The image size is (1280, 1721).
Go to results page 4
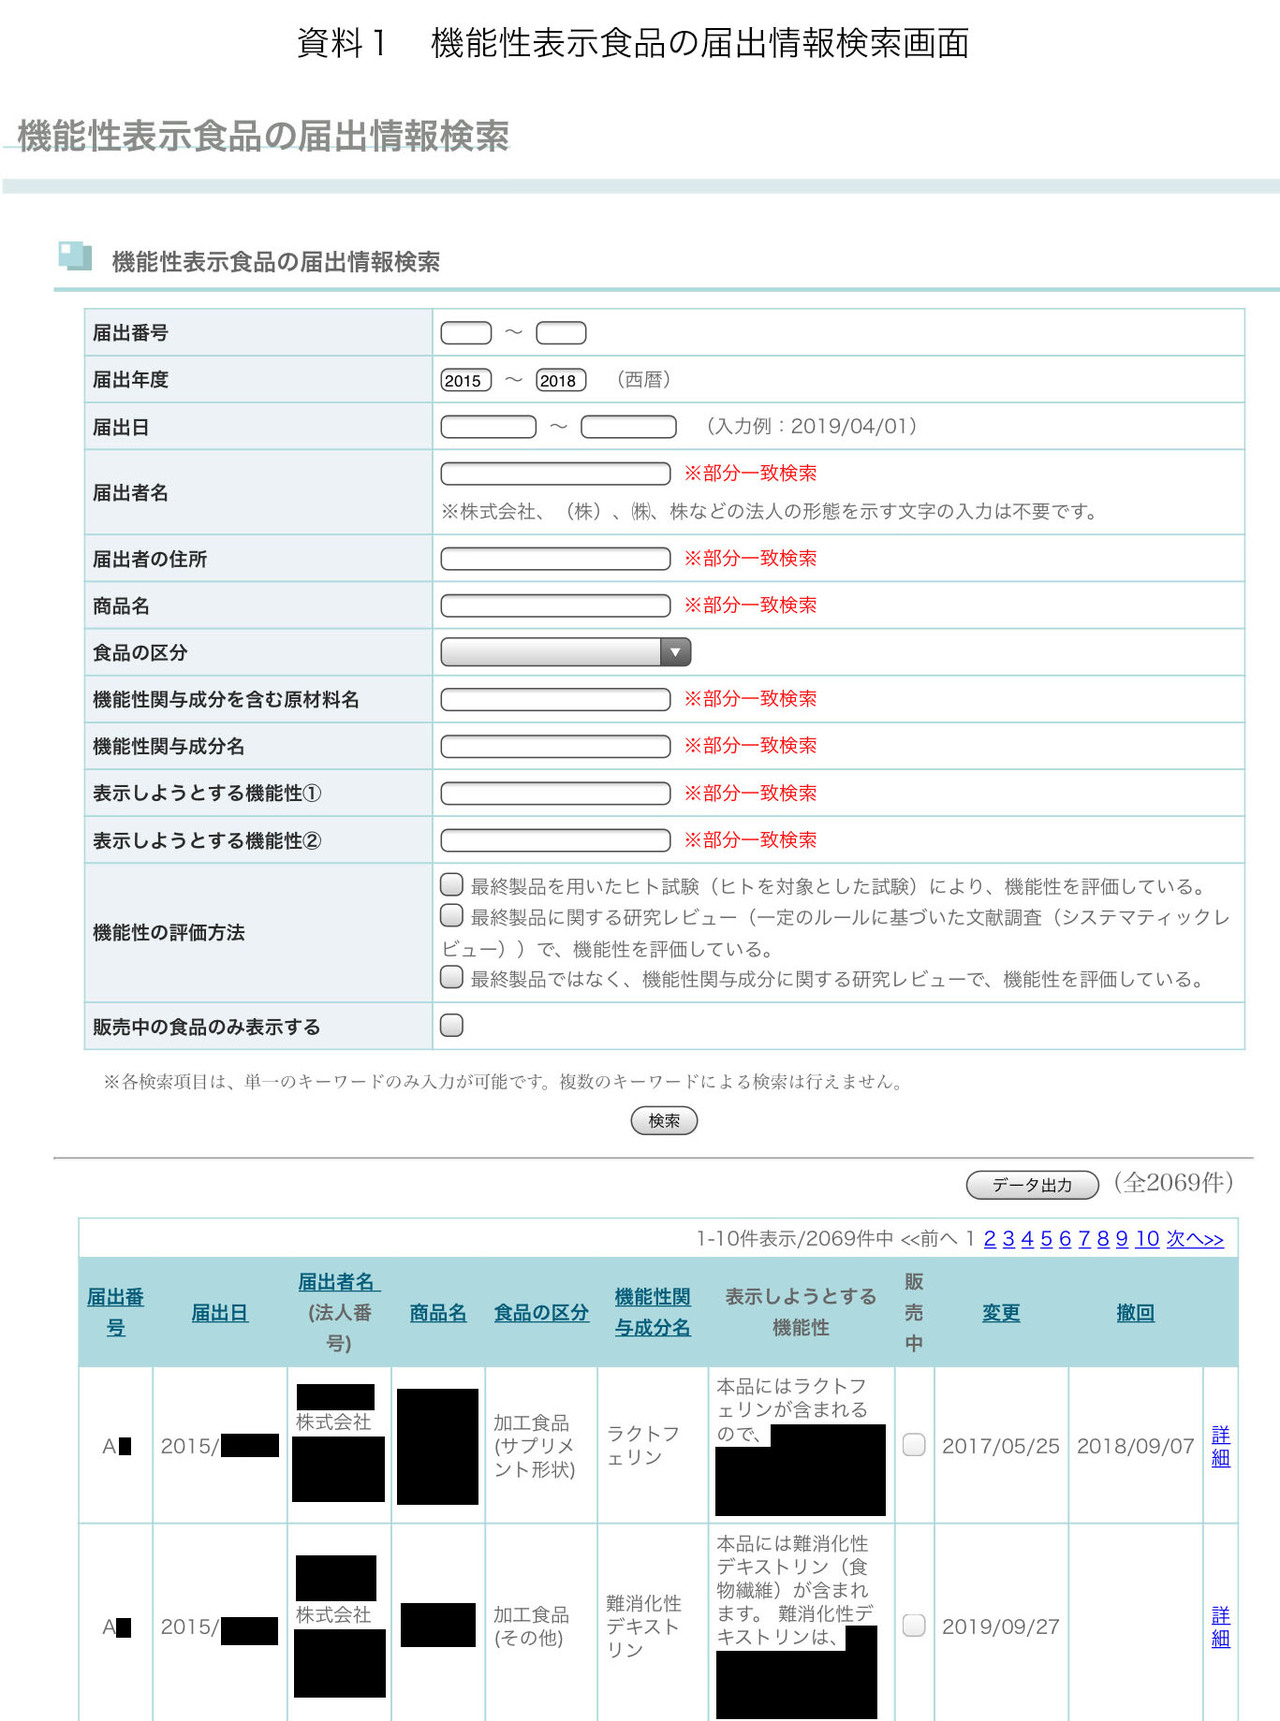click(x=1027, y=1239)
